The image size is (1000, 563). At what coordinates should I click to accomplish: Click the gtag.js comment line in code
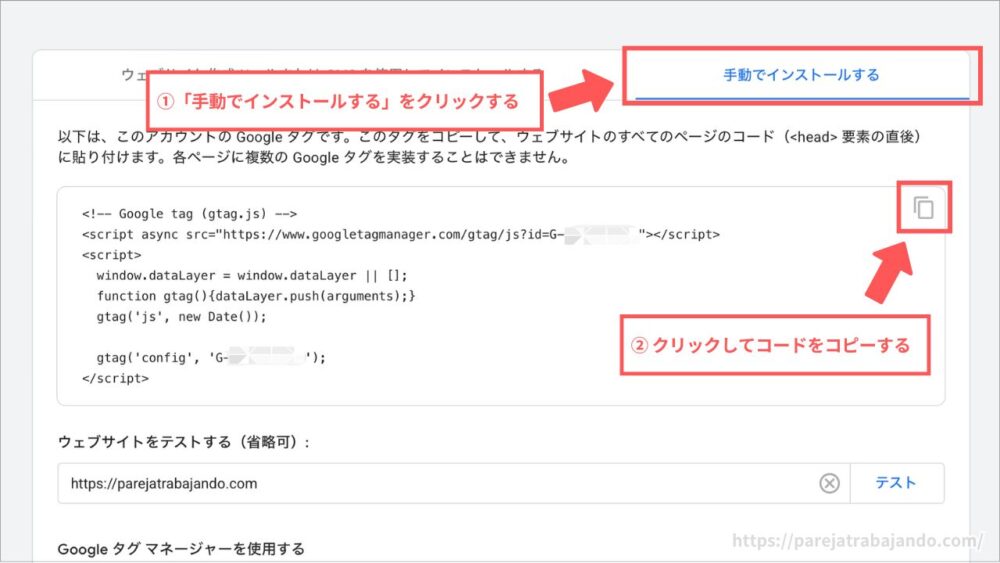189,214
